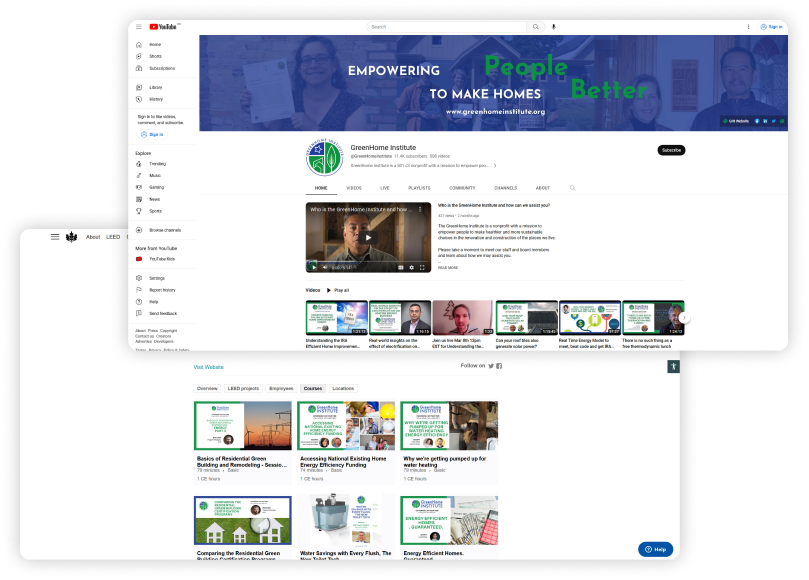Switch to the COMMUNITY tab
This screenshot has width=809, height=580.
pyautogui.click(x=462, y=188)
